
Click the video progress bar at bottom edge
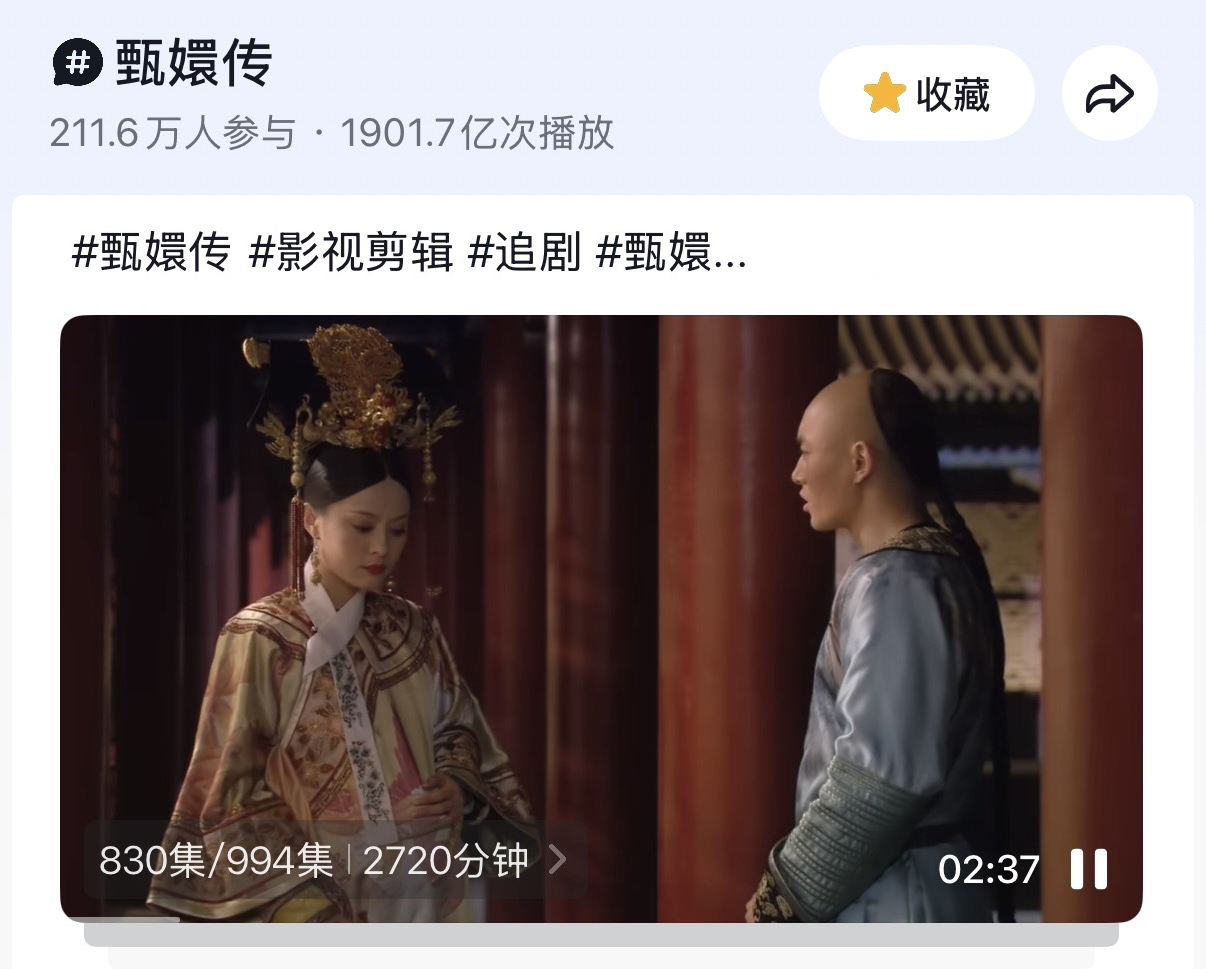[601, 919]
